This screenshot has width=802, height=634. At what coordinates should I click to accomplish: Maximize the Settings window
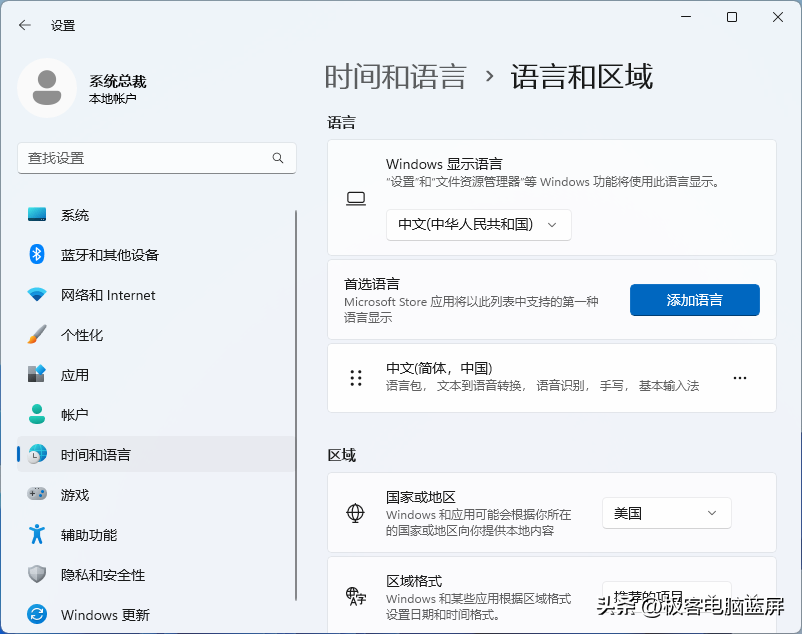point(732,17)
